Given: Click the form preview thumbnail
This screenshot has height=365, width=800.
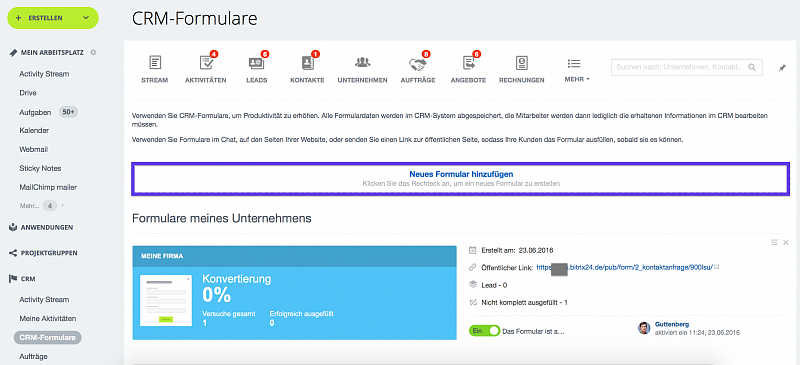Looking at the screenshot, I should click(x=166, y=302).
